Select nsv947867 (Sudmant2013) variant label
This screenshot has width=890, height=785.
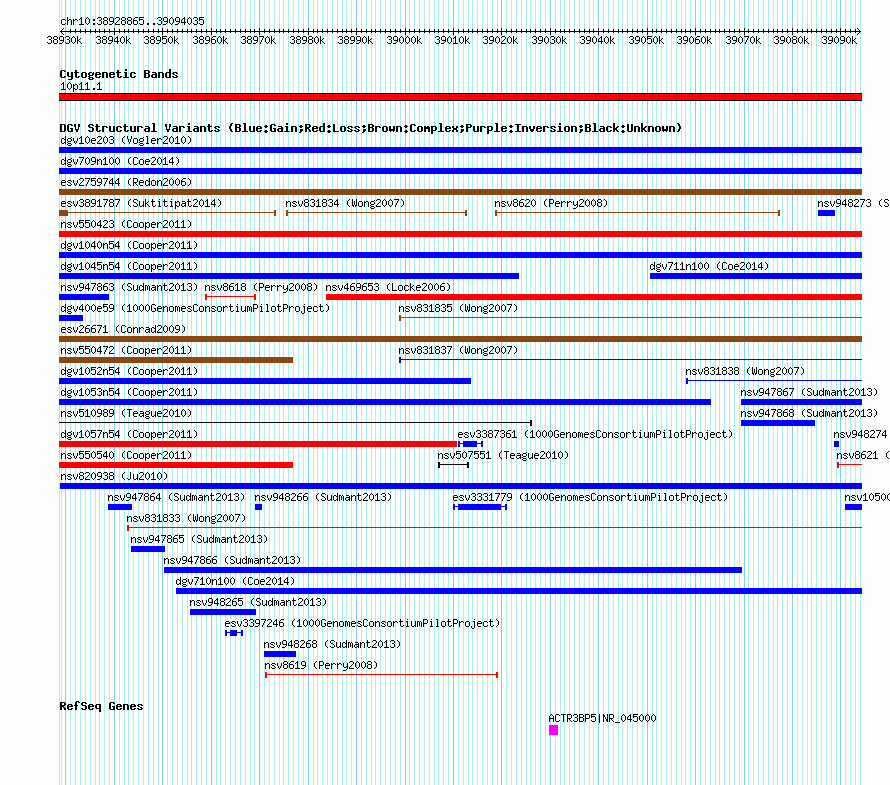[809, 392]
